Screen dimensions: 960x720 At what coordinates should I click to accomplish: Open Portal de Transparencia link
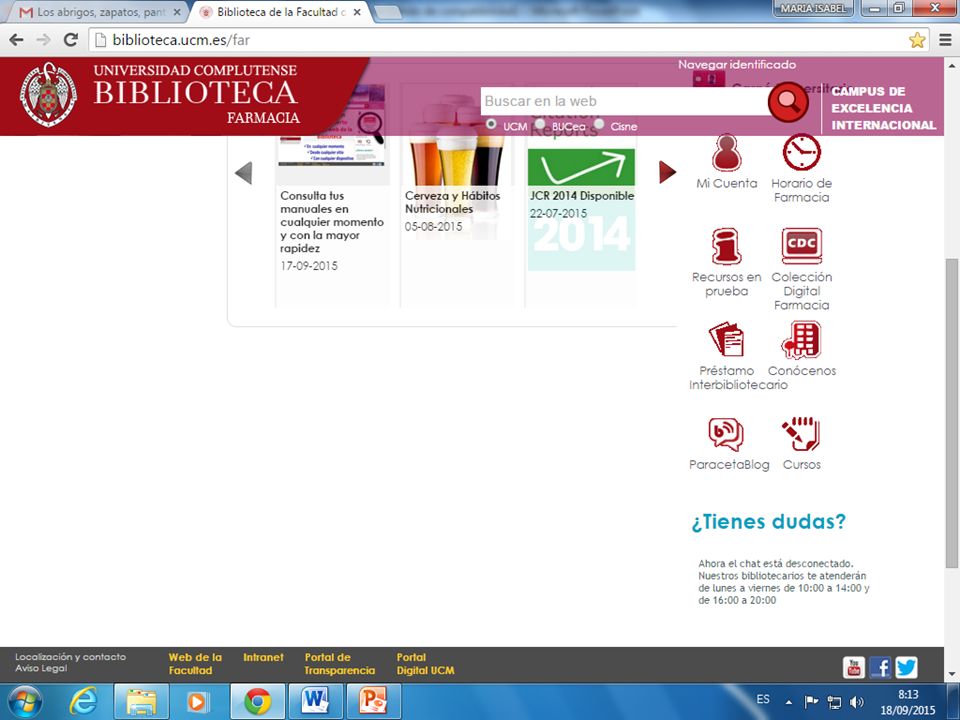coord(340,664)
